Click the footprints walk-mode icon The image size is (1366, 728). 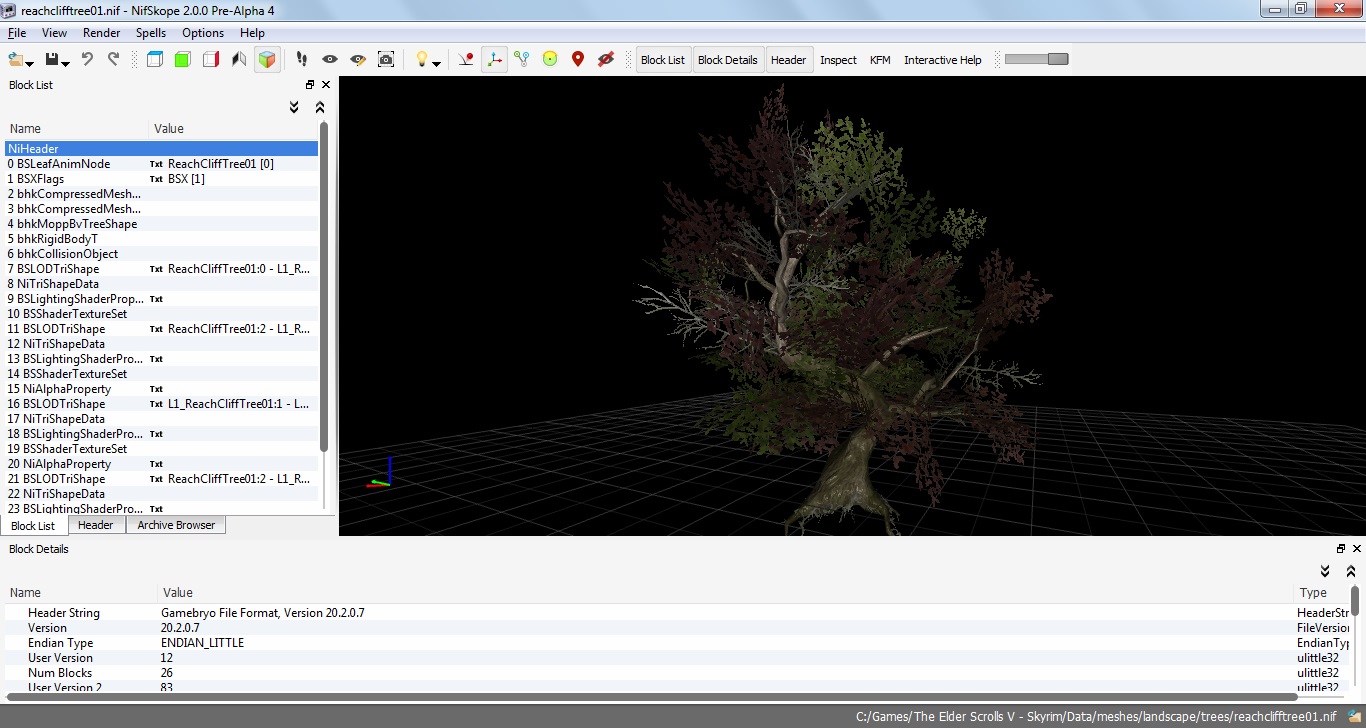(302, 60)
